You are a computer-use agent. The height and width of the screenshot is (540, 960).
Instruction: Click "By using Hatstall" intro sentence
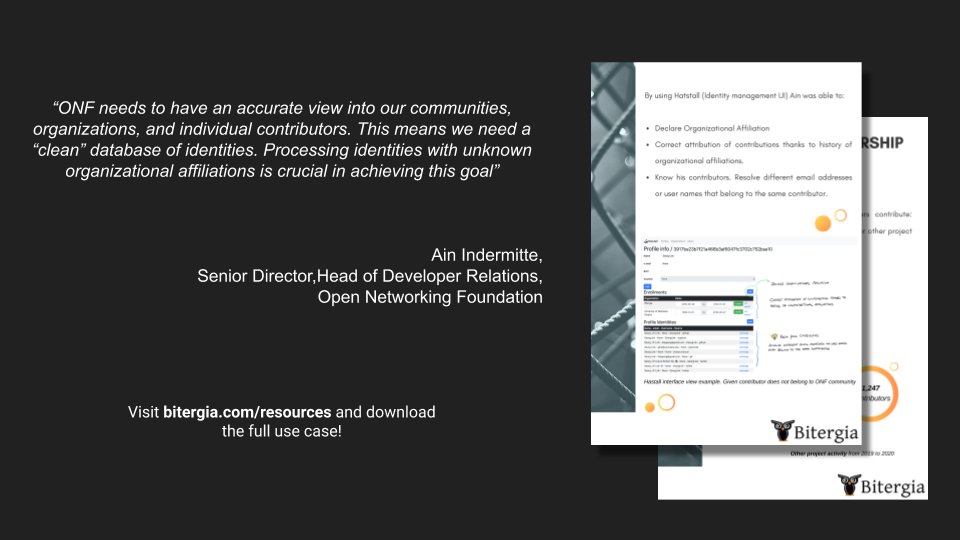[744, 96]
